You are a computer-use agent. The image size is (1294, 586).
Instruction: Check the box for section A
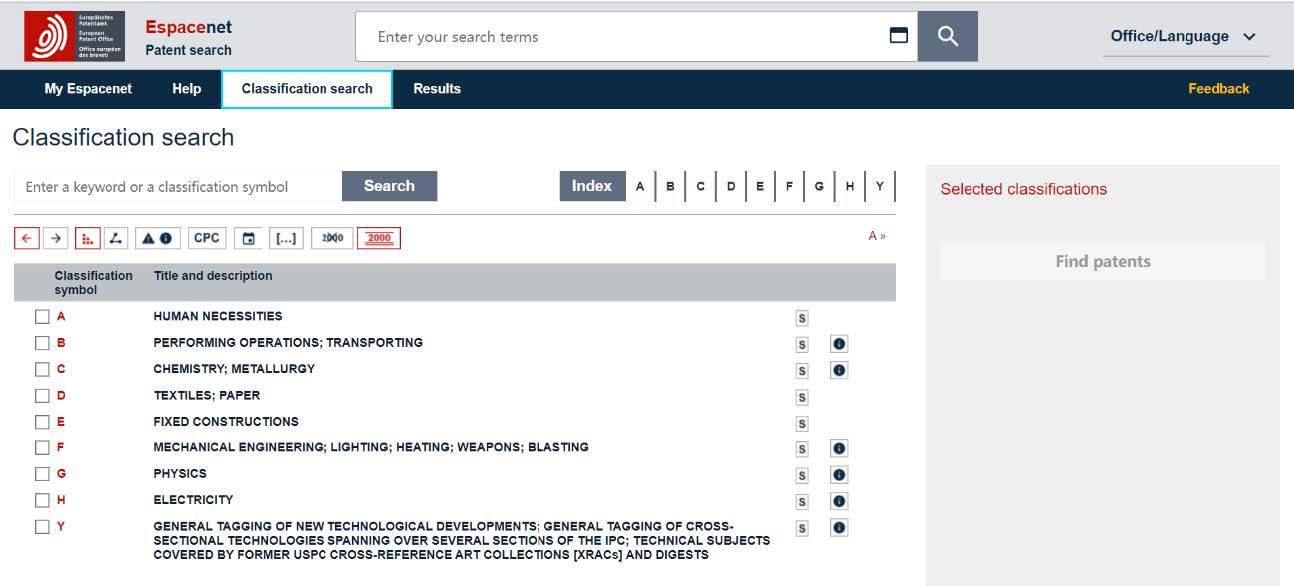pos(42,317)
